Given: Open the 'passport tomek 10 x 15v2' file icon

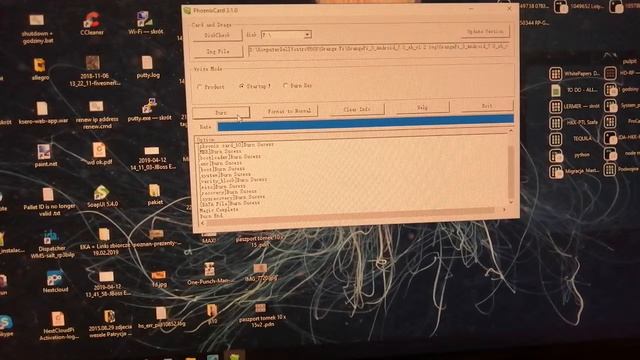Looking at the screenshot, I should [x=261, y=315].
